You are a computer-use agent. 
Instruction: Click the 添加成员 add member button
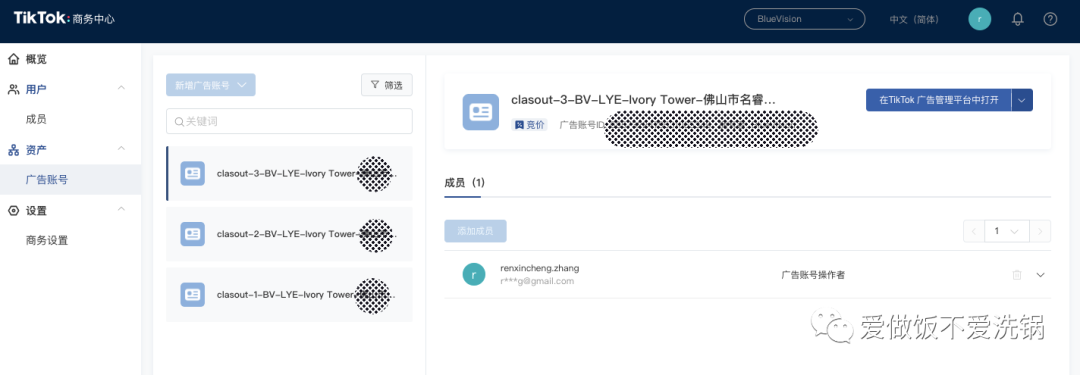(x=475, y=231)
